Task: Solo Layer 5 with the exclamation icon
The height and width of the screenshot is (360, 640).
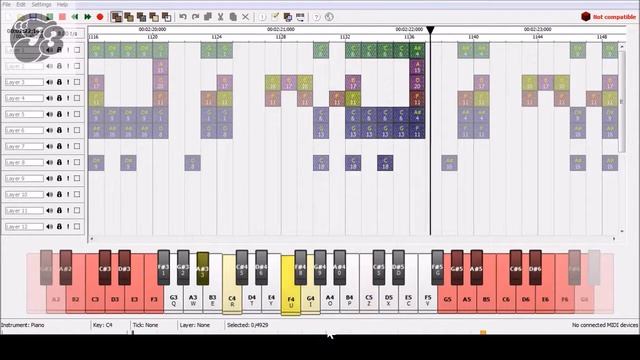Action: [68, 114]
